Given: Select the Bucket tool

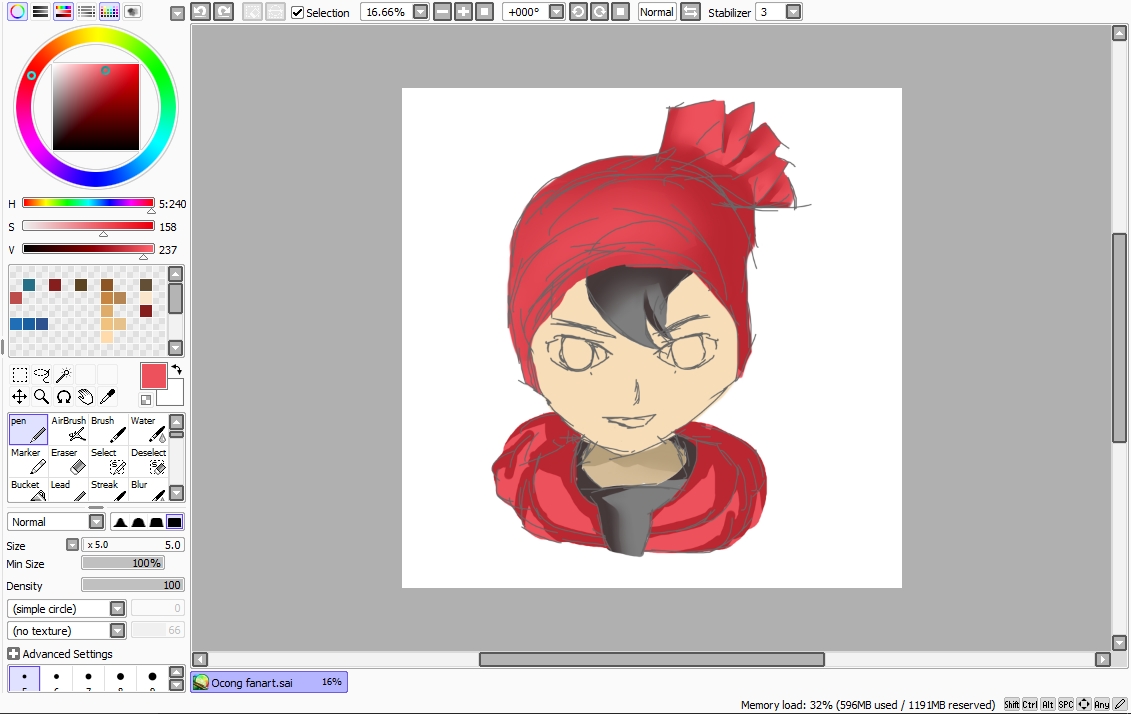Looking at the screenshot, I should (x=27, y=490).
